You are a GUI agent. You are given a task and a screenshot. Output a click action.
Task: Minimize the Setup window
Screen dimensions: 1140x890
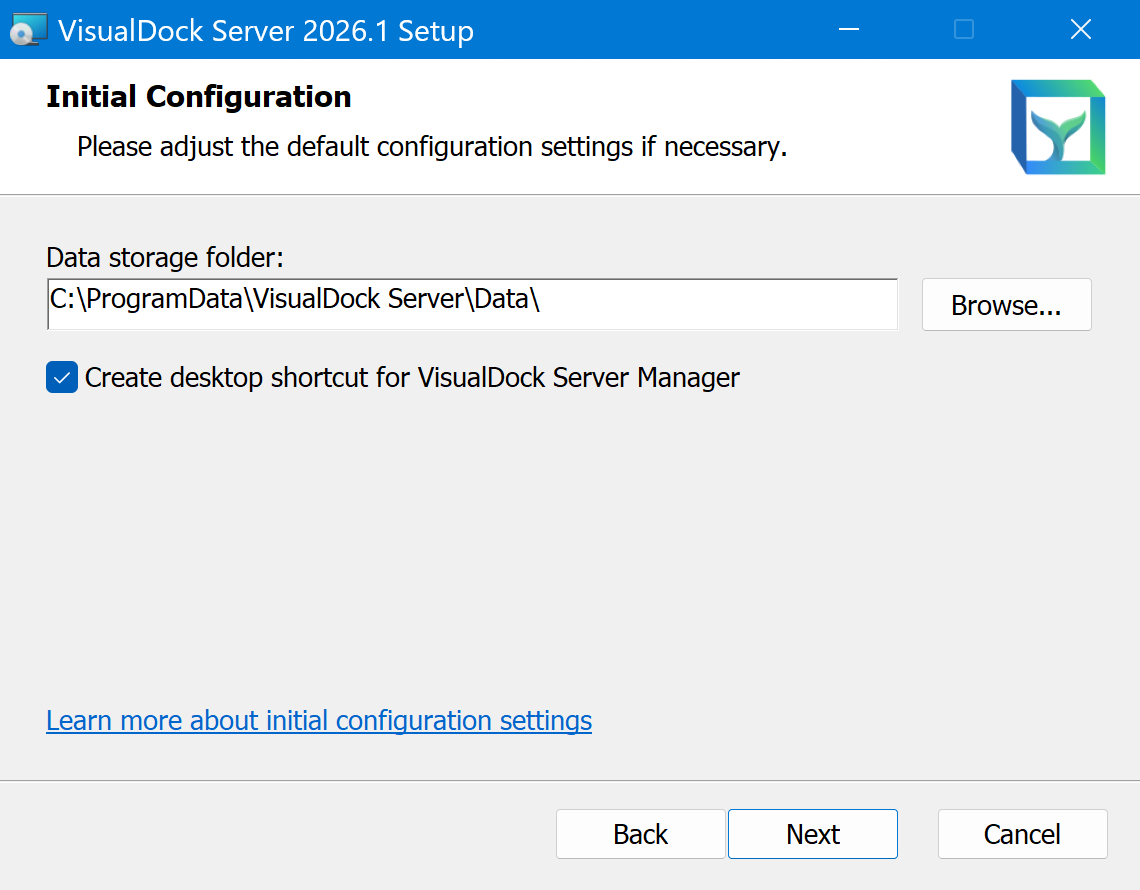(x=848, y=30)
